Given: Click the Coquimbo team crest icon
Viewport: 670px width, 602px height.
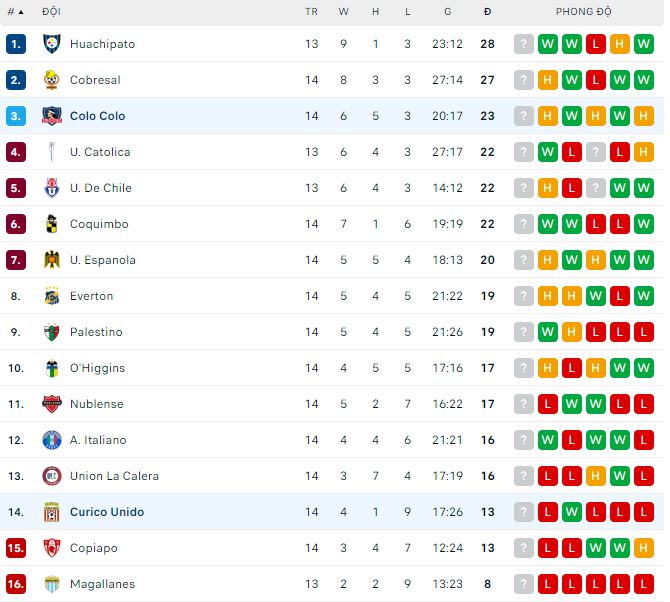Looking at the screenshot, I should click(x=52, y=224).
